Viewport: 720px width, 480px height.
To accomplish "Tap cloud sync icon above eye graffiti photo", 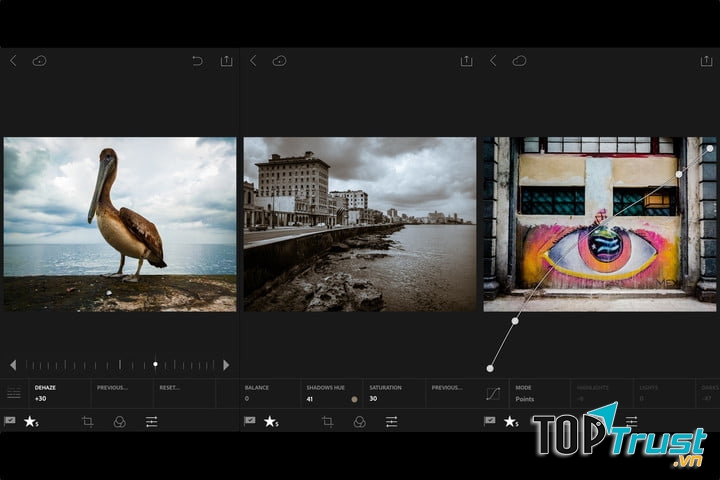I will (x=519, y=61).
